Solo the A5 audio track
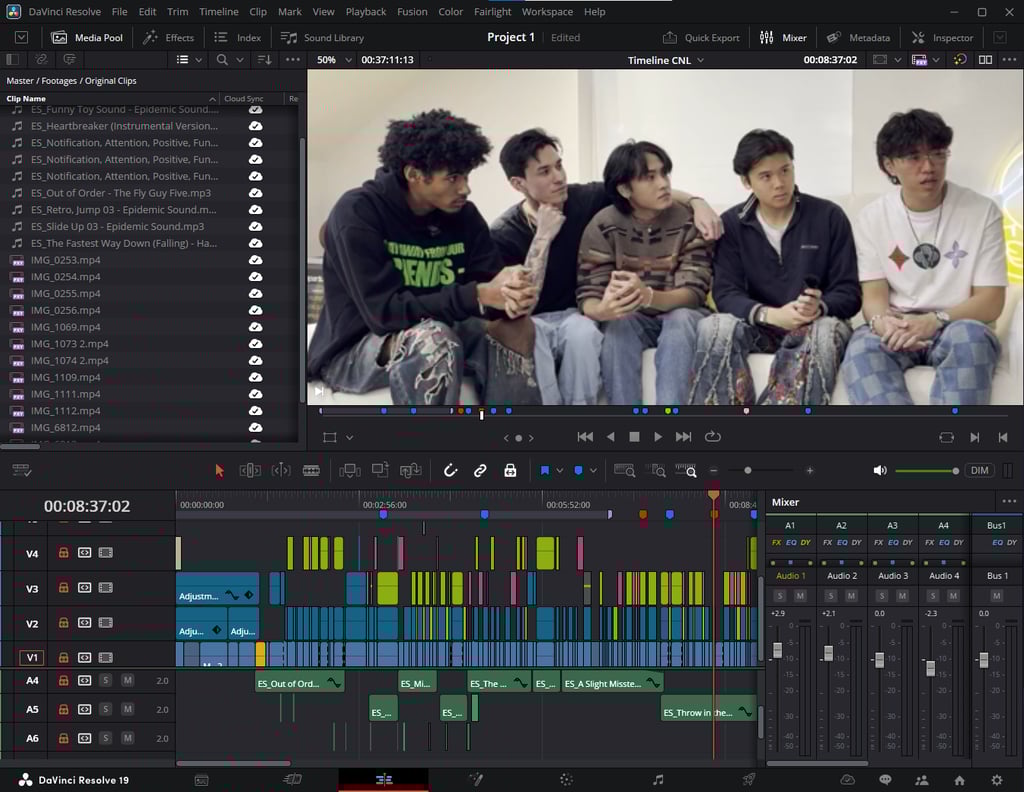1024x792 pixels. 105,709
